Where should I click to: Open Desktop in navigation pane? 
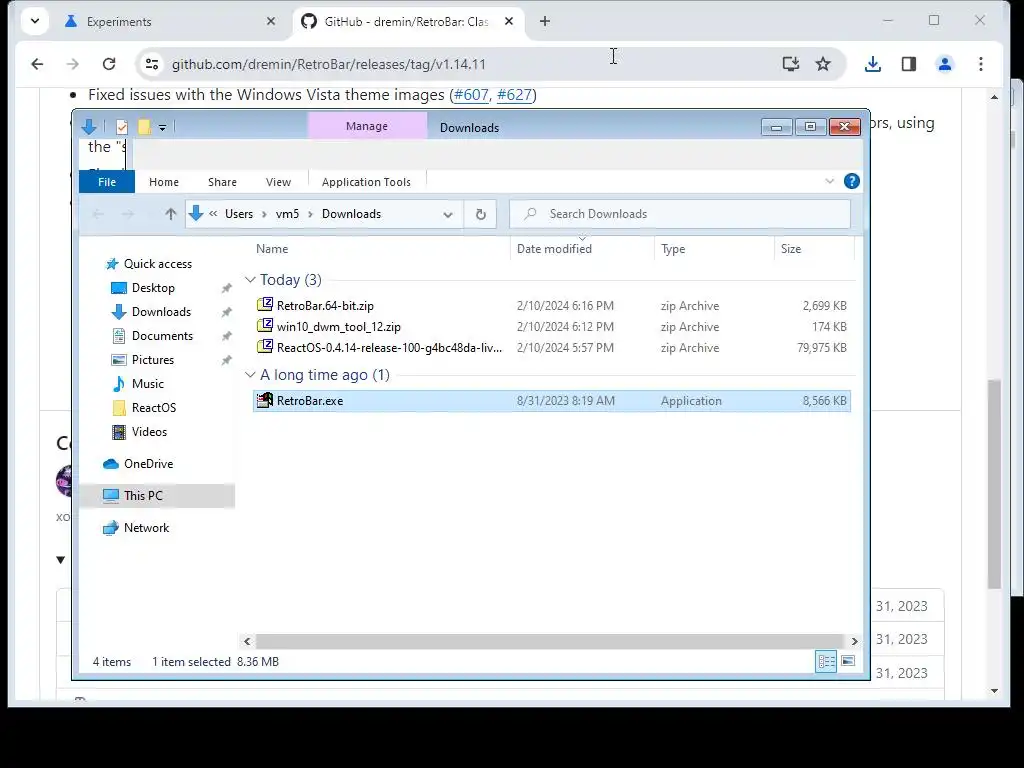click(153, 288)
